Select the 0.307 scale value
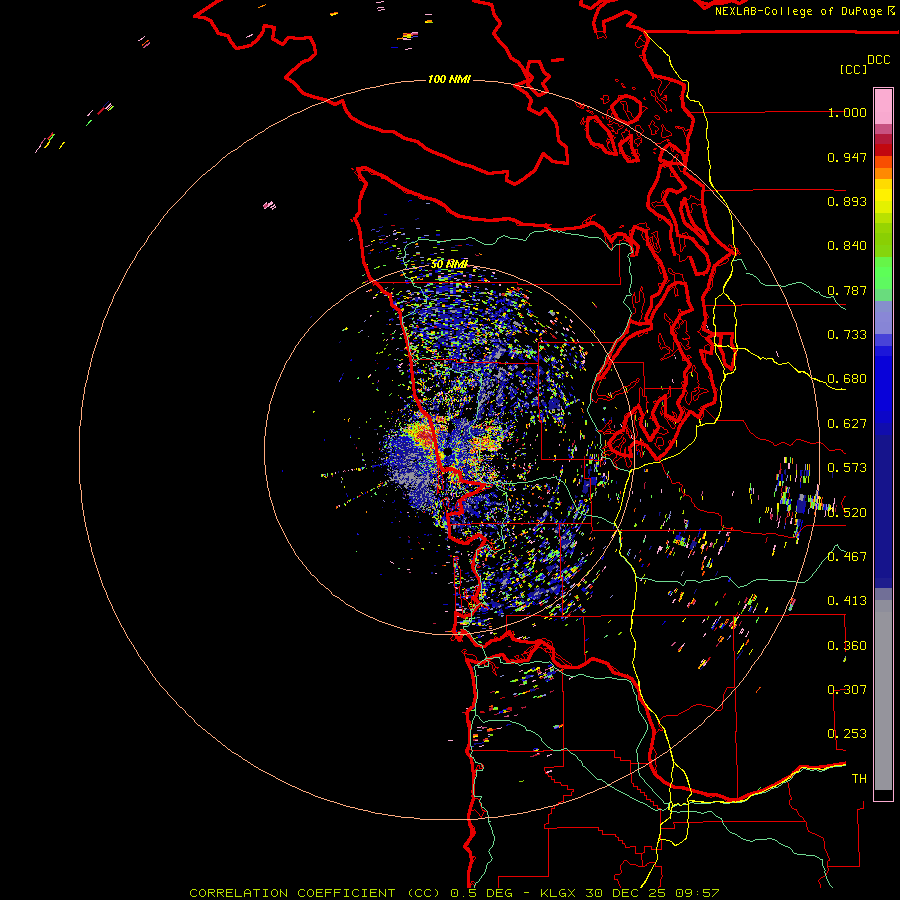Image resolution: width=900 pixels, height=900 pixels. (x=847, y=690)
